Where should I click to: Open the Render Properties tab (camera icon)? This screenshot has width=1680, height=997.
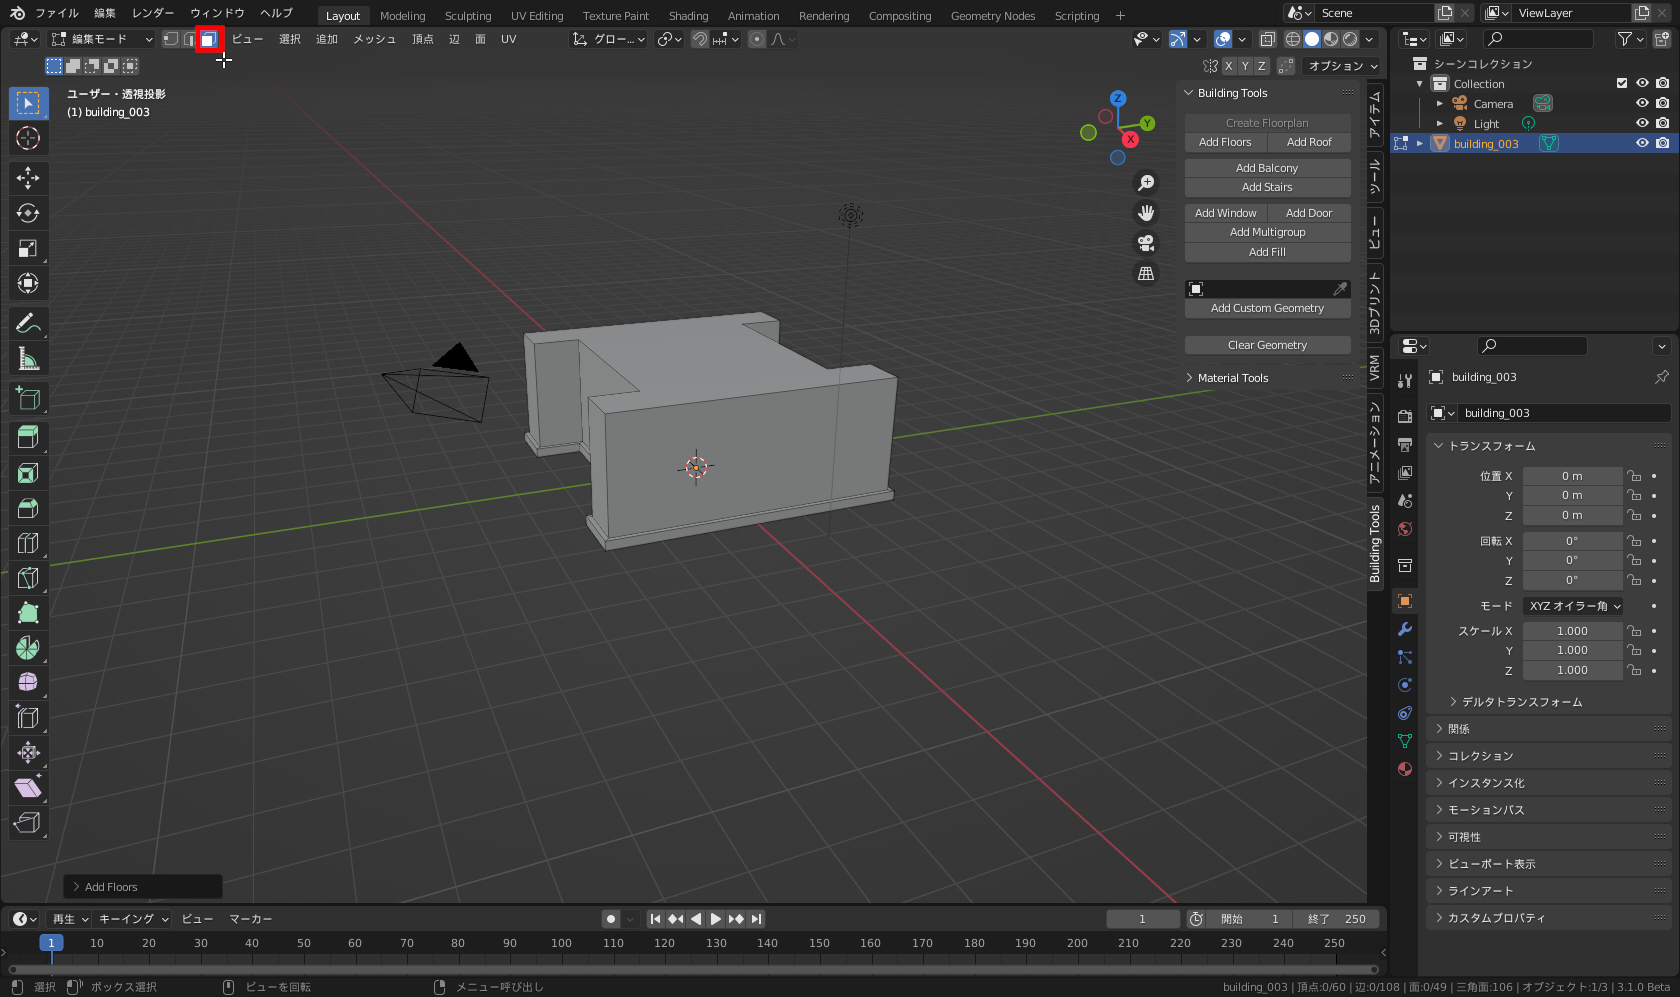click(x=1404, y=415)
